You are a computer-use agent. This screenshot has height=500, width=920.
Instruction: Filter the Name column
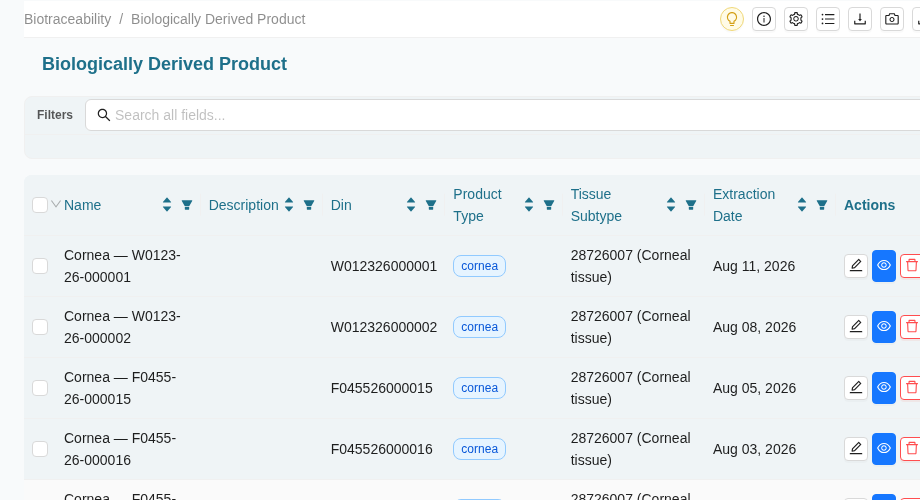(x=187, y=205)
